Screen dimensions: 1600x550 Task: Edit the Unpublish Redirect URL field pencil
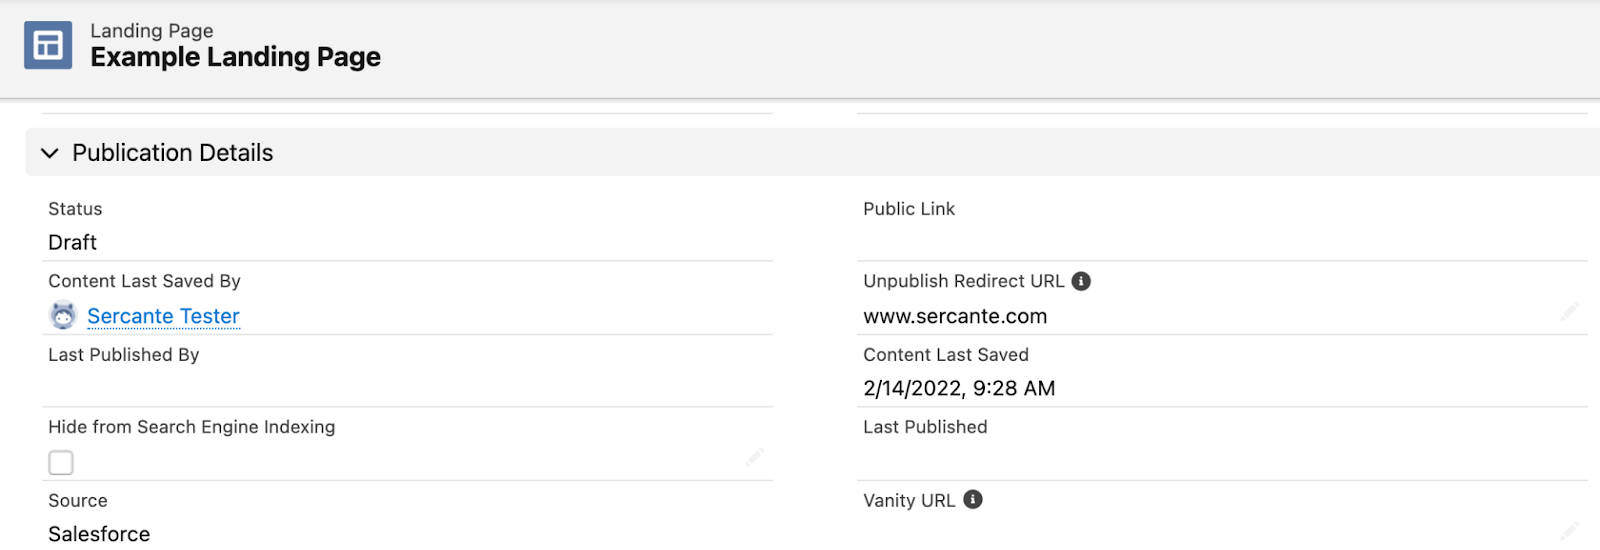(1569, 312)
